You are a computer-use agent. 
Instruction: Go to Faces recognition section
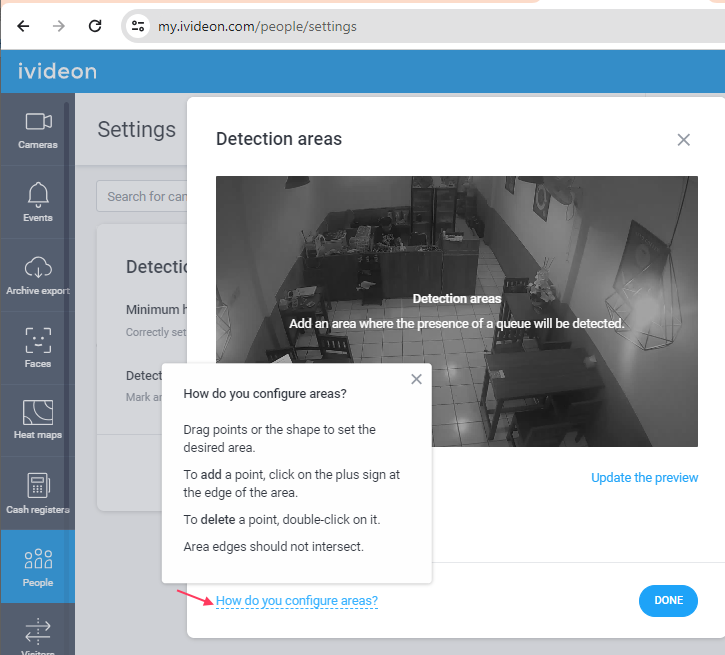tap(38, 348)
